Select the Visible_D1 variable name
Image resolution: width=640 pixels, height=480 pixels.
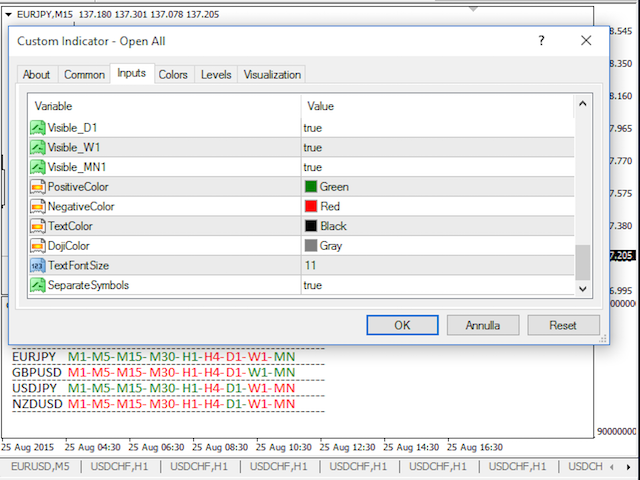[72, 128]
